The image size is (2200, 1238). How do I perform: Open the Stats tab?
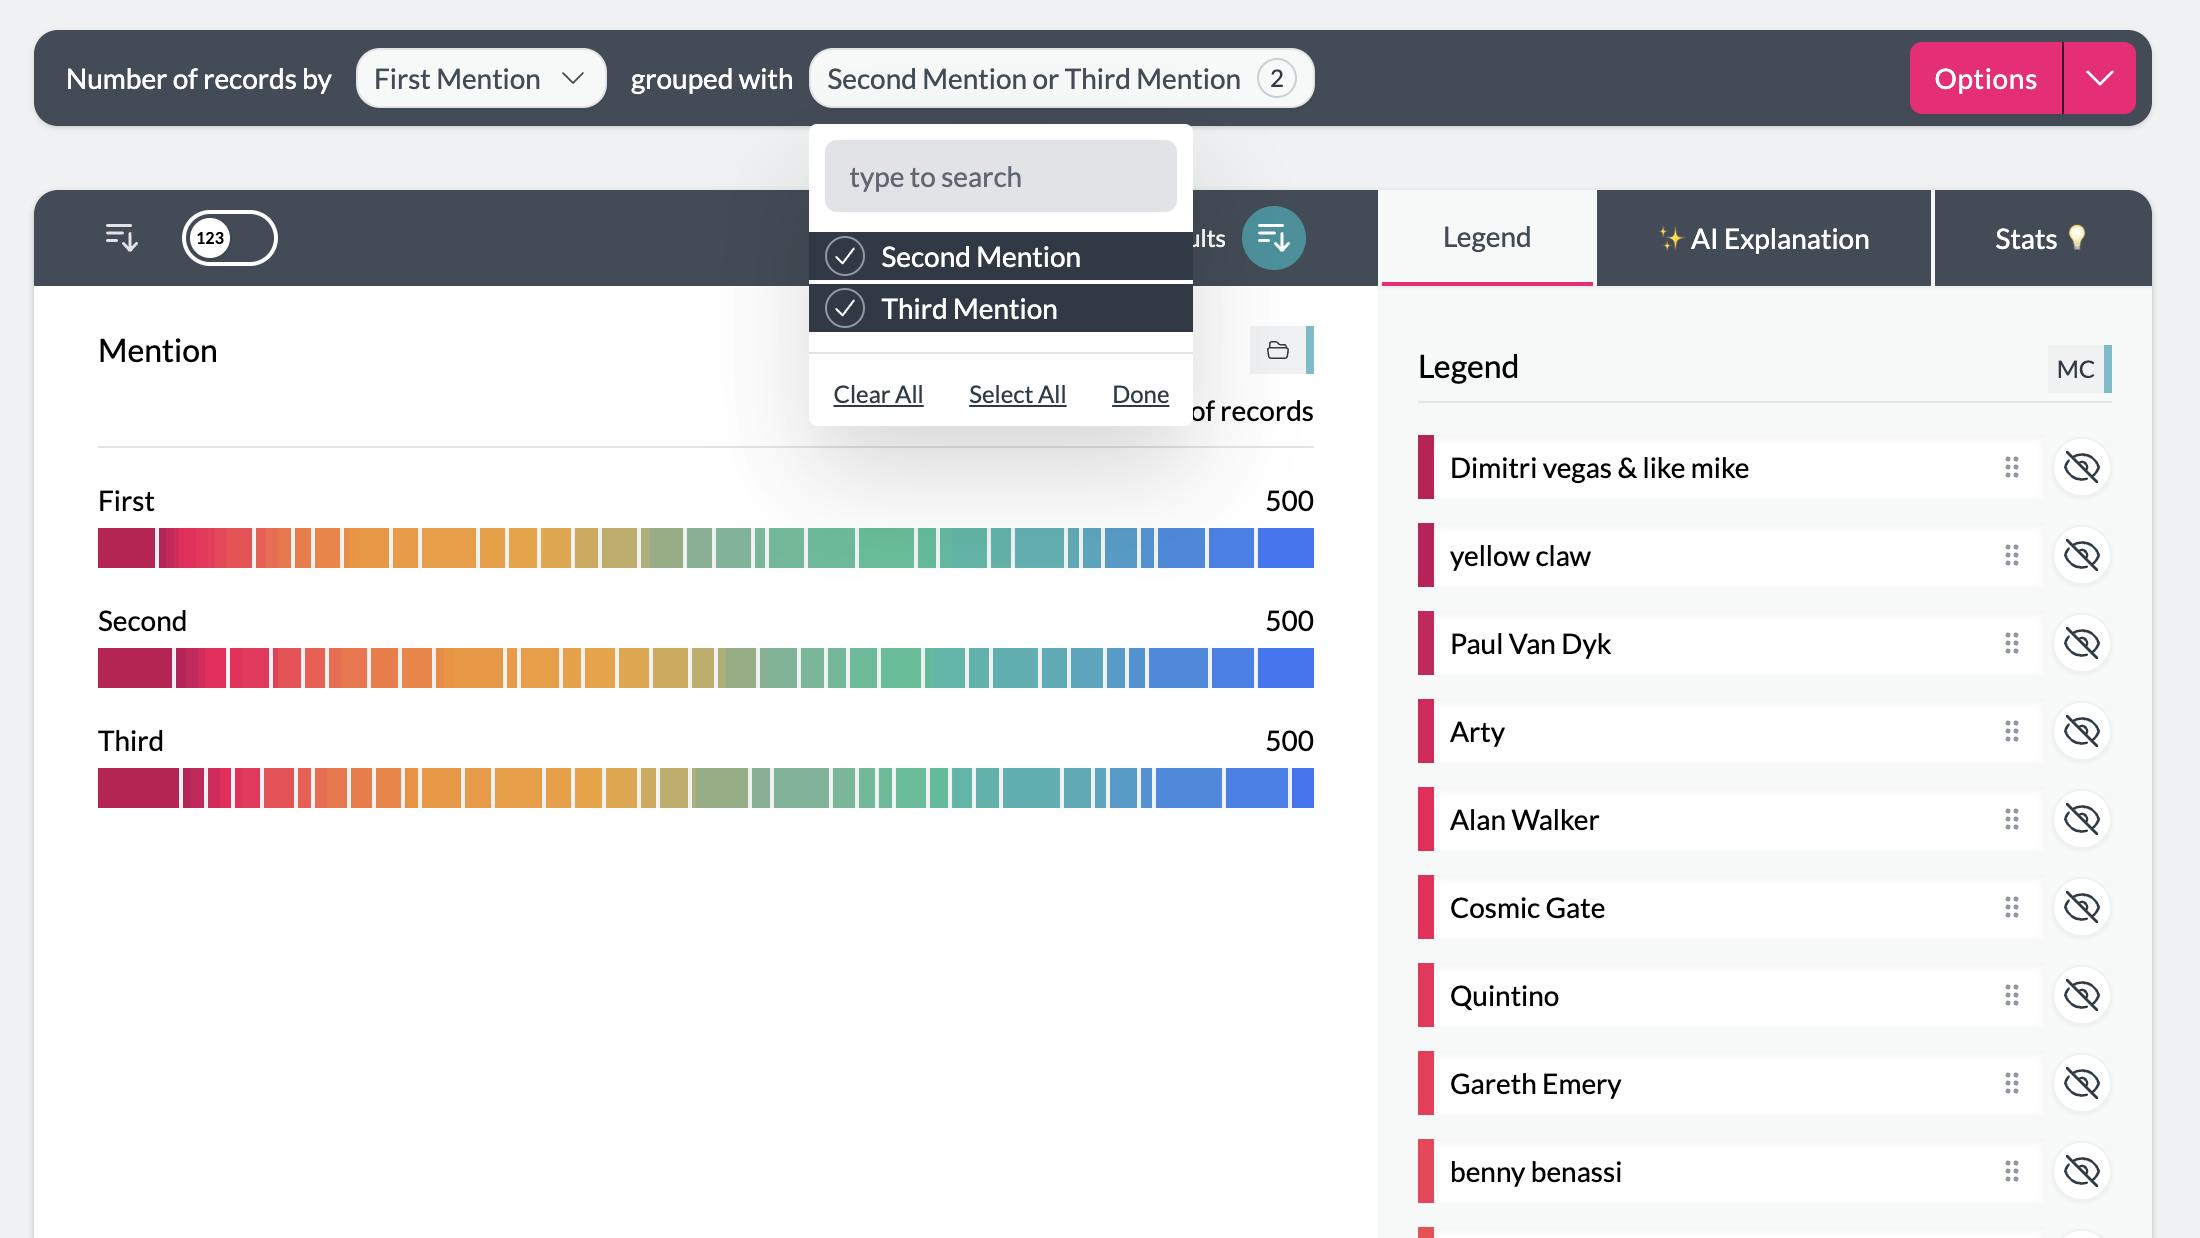click(2040, 239)
